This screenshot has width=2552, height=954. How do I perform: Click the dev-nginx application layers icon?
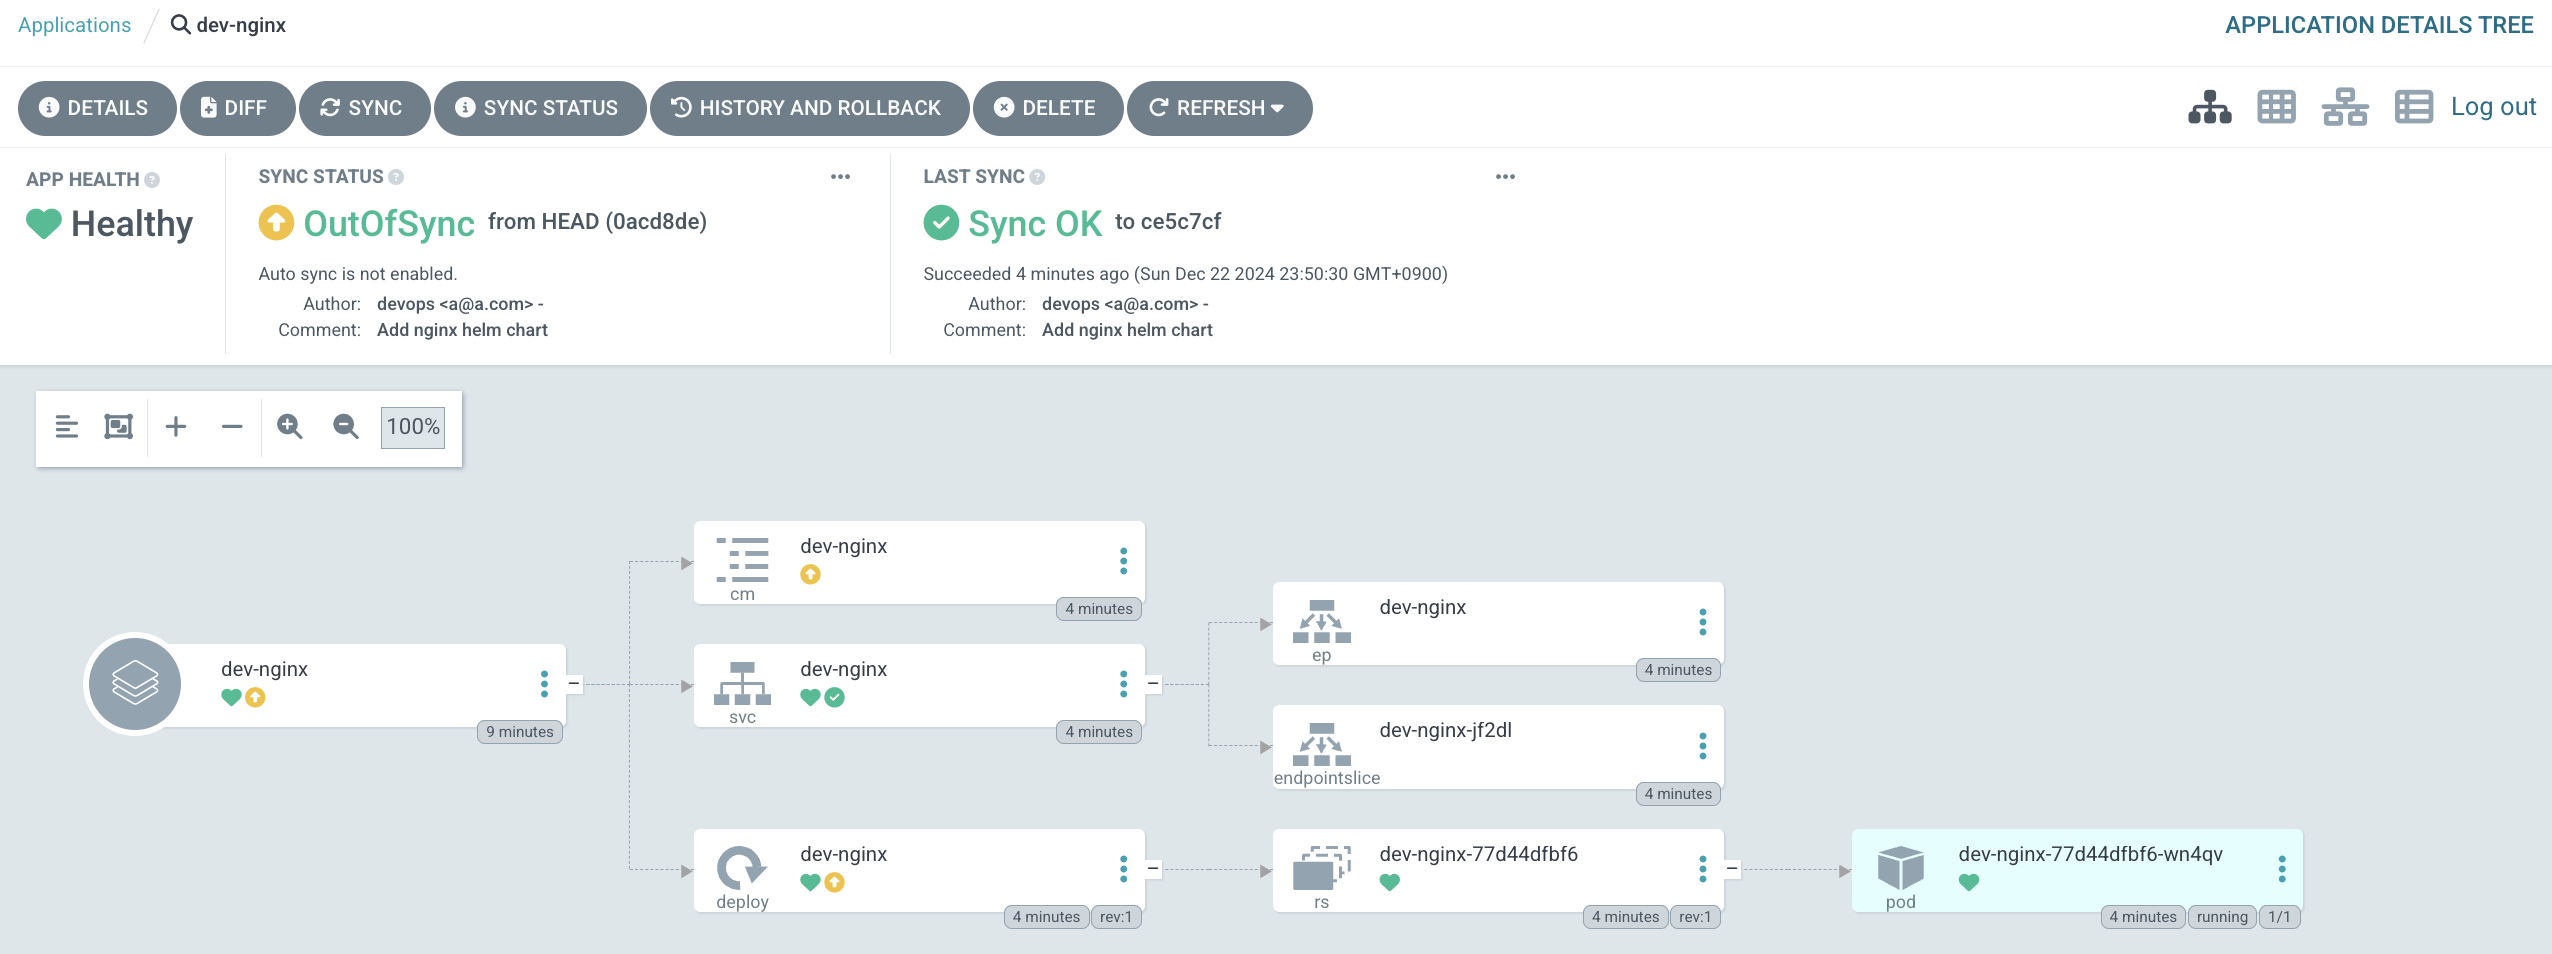click(135, 684)
